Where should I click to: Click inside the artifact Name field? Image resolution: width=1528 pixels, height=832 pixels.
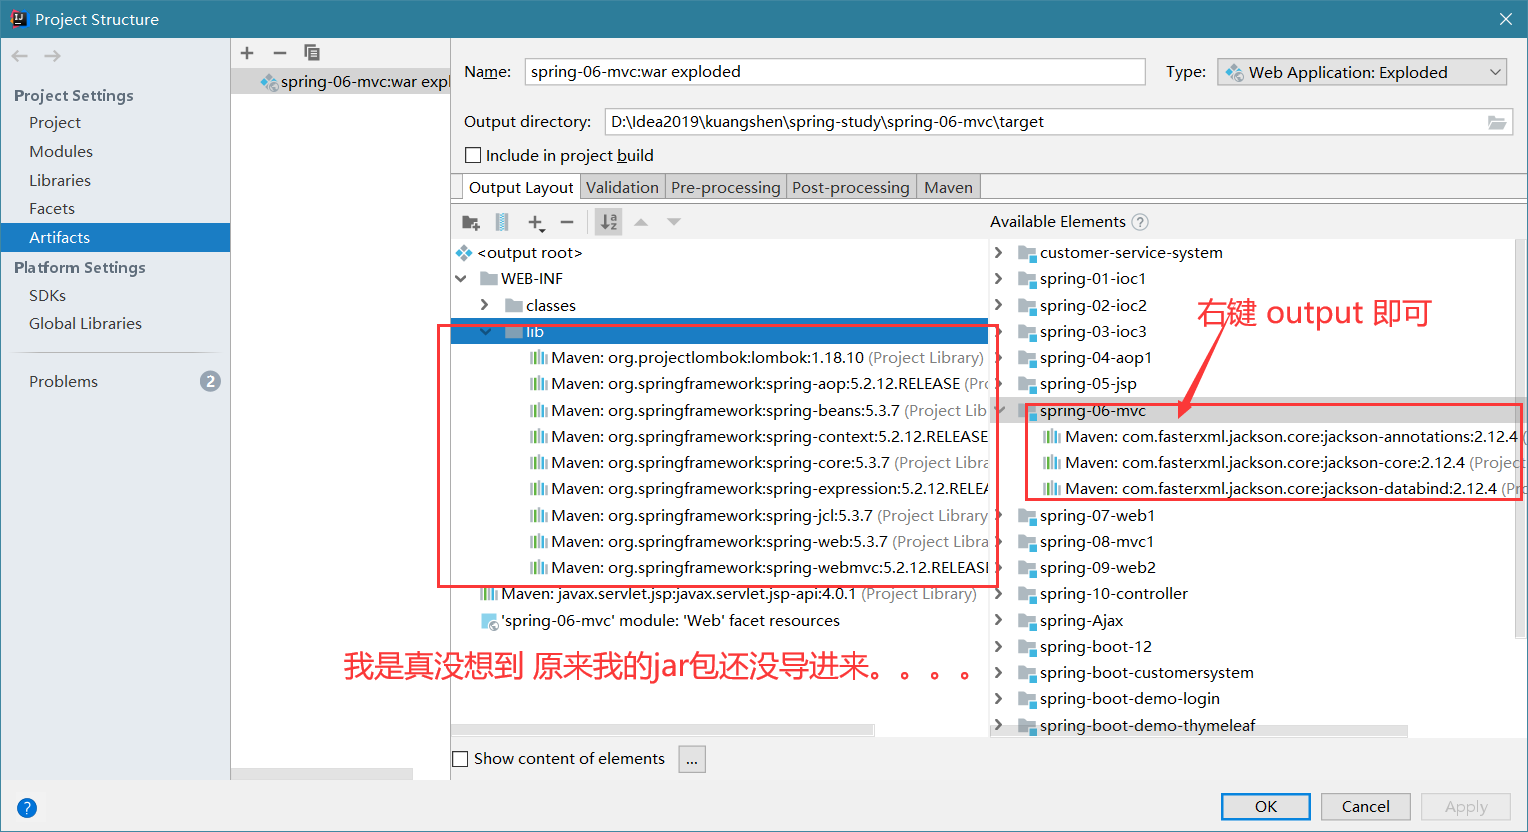coord(835,71)
